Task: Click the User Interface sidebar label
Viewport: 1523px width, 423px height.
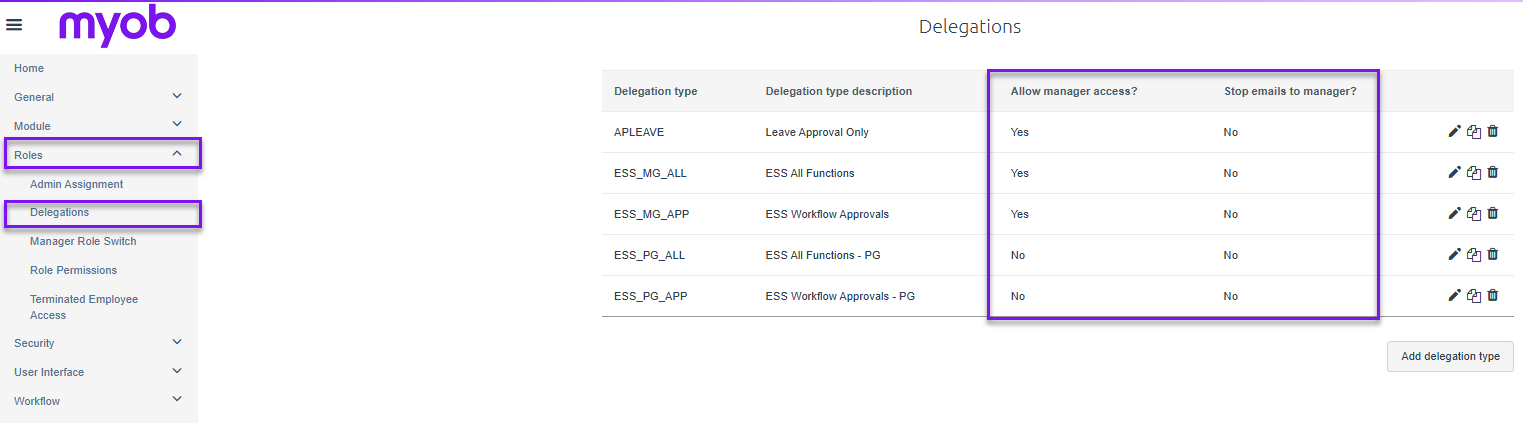Action: pyautogui.click(x=49, y=372)
